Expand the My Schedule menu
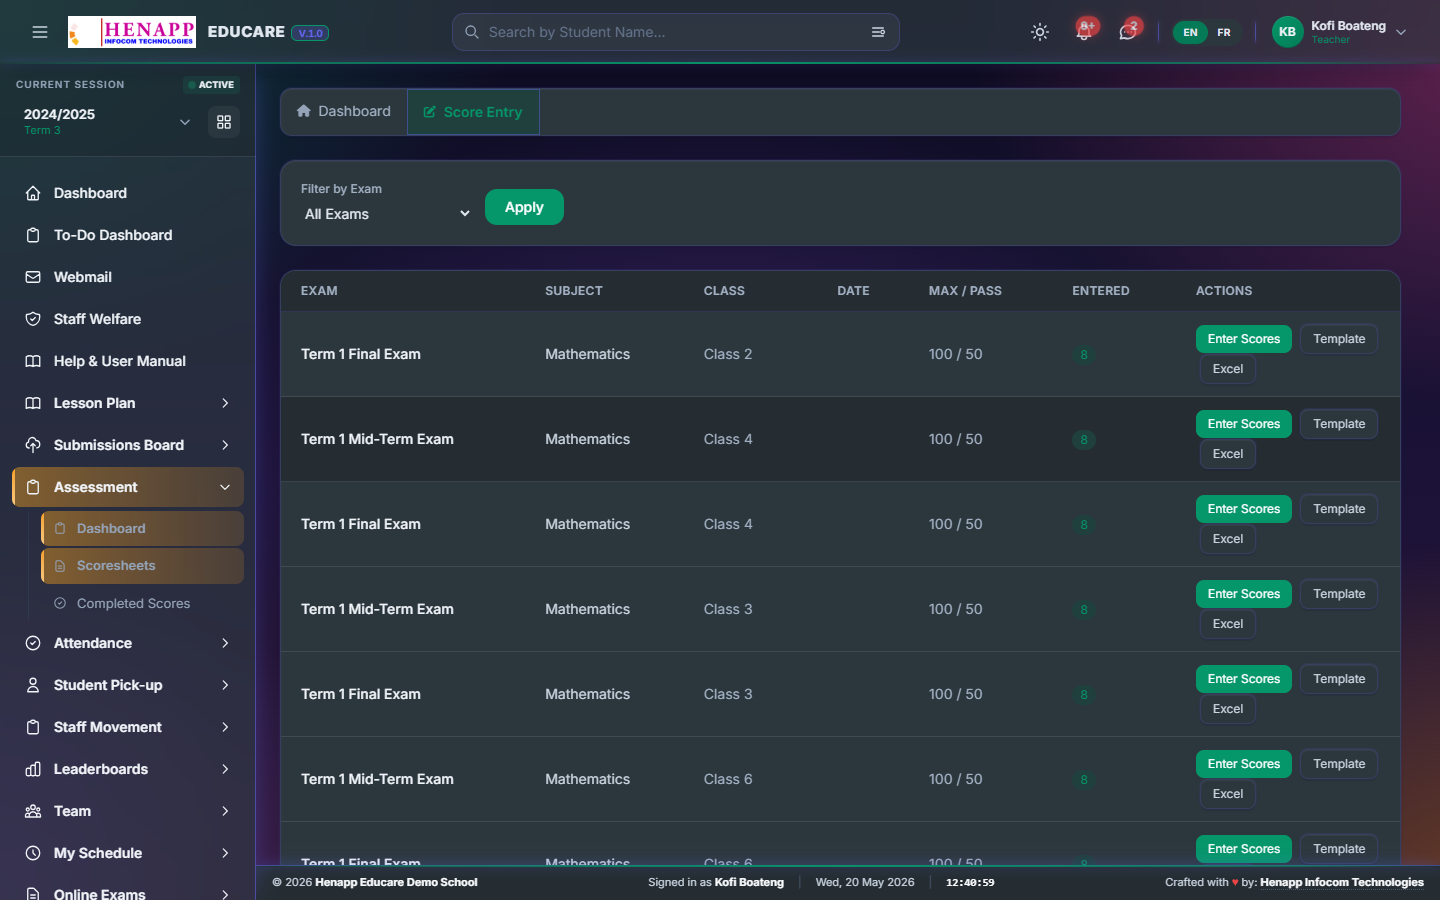 (x=128, y=853)
